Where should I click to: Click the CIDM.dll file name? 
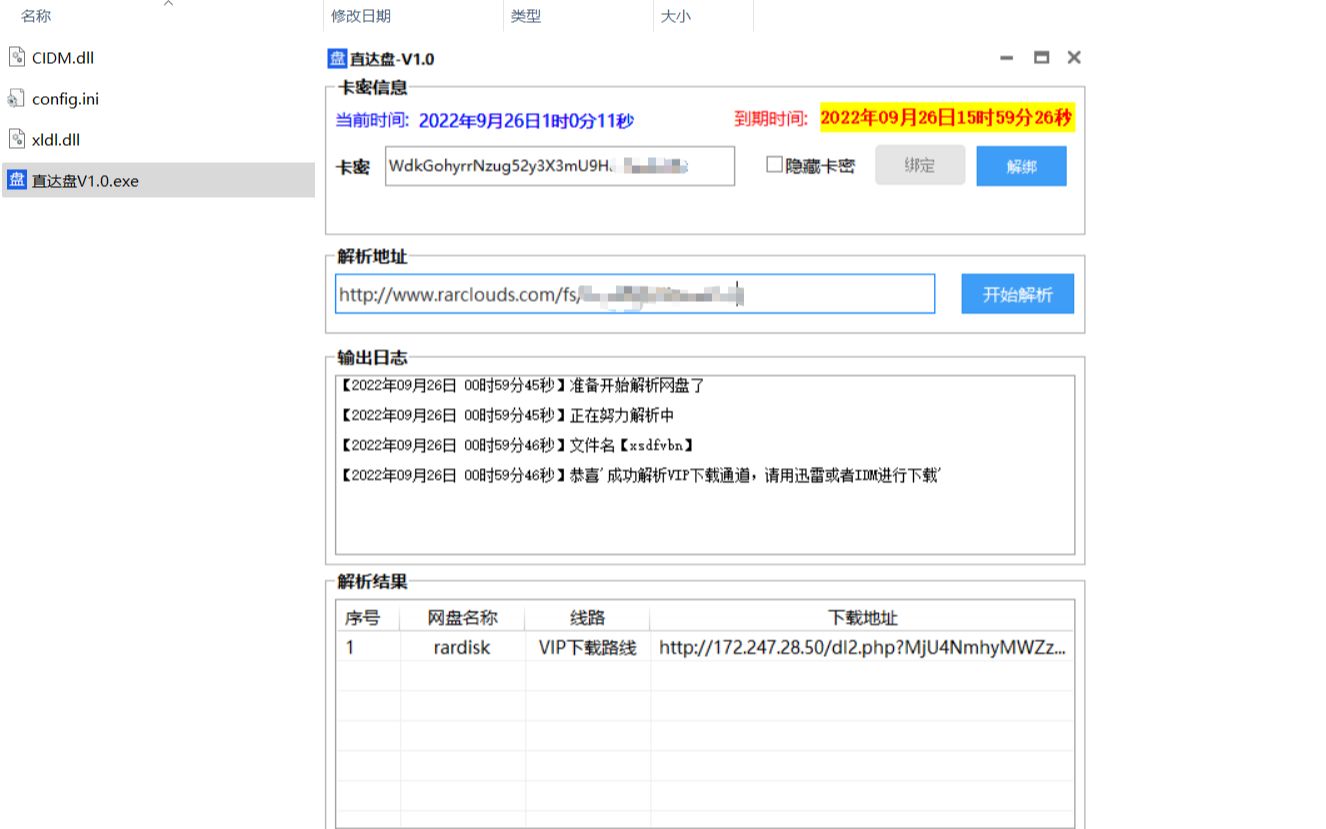click(63, 58)
